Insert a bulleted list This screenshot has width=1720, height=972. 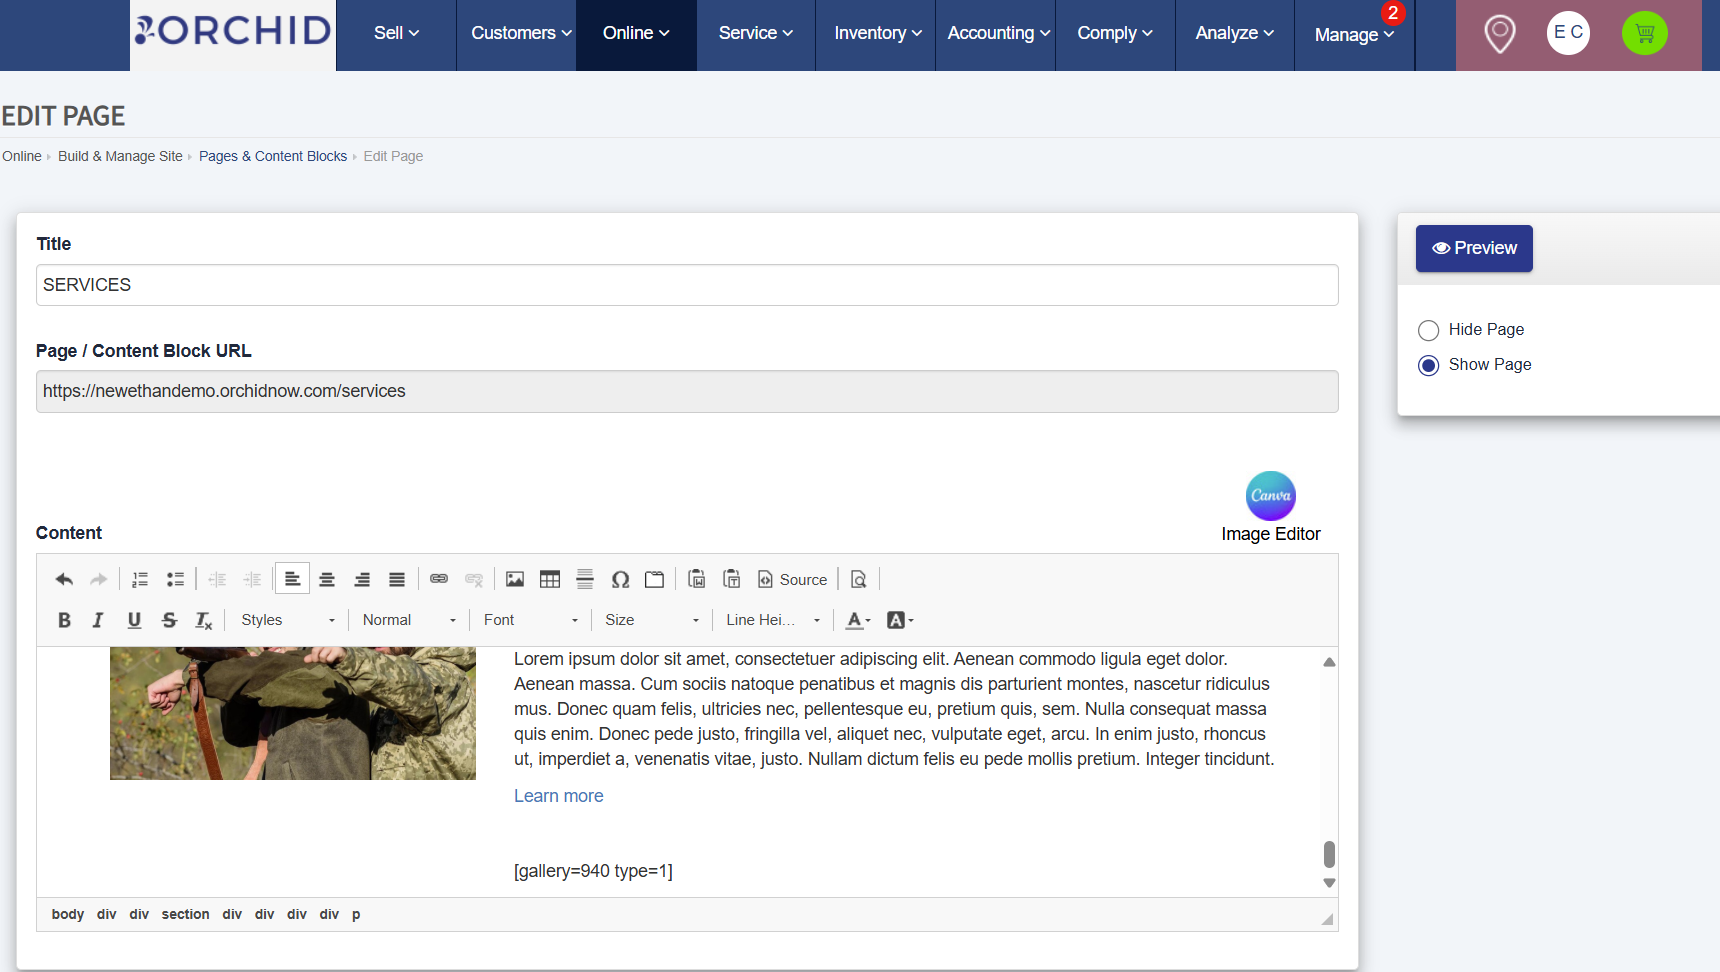coord(175,579)
